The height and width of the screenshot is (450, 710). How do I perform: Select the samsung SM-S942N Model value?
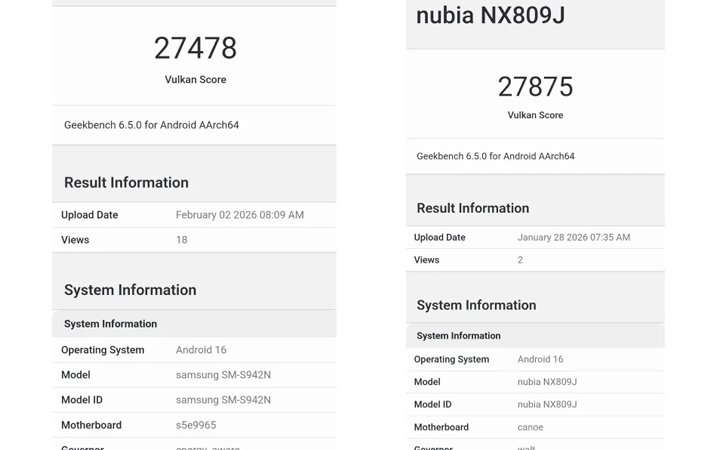[223, 375]
